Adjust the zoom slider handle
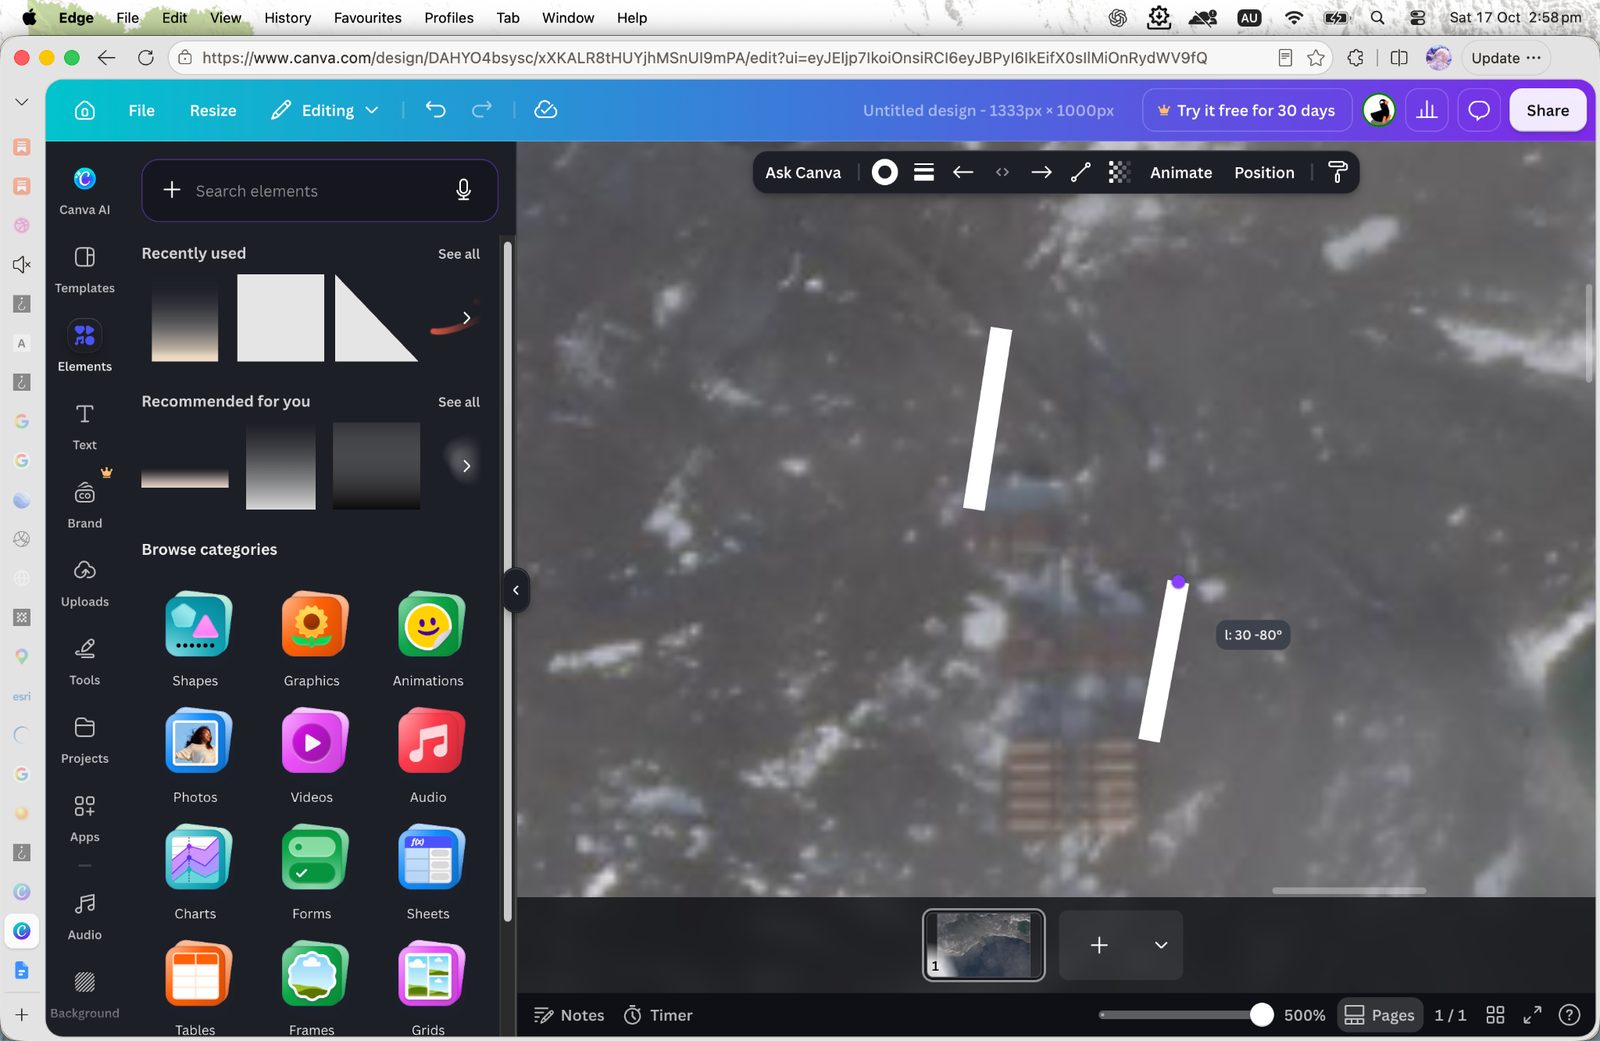Viewport: 1600px width, 1041px height. coord(1262,1015)
